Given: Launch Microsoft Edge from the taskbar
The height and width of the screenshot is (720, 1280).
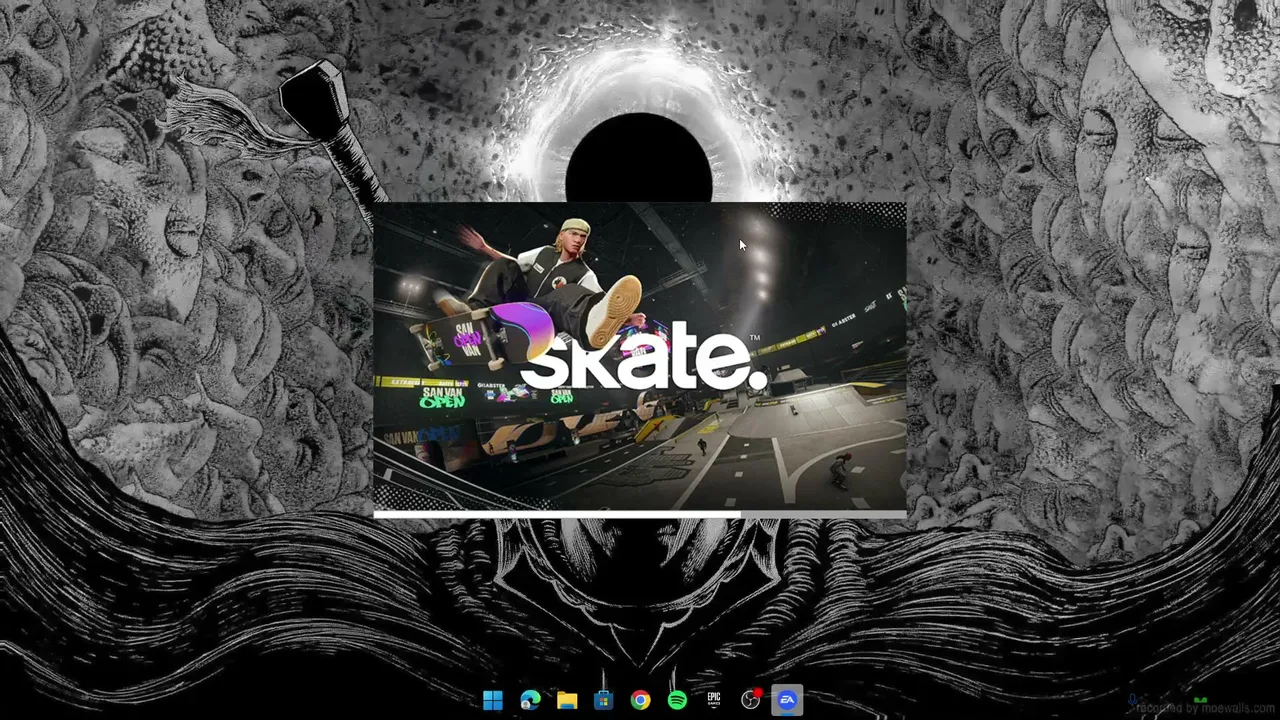Looking at the screenshot, I should [x=530, y=700].
